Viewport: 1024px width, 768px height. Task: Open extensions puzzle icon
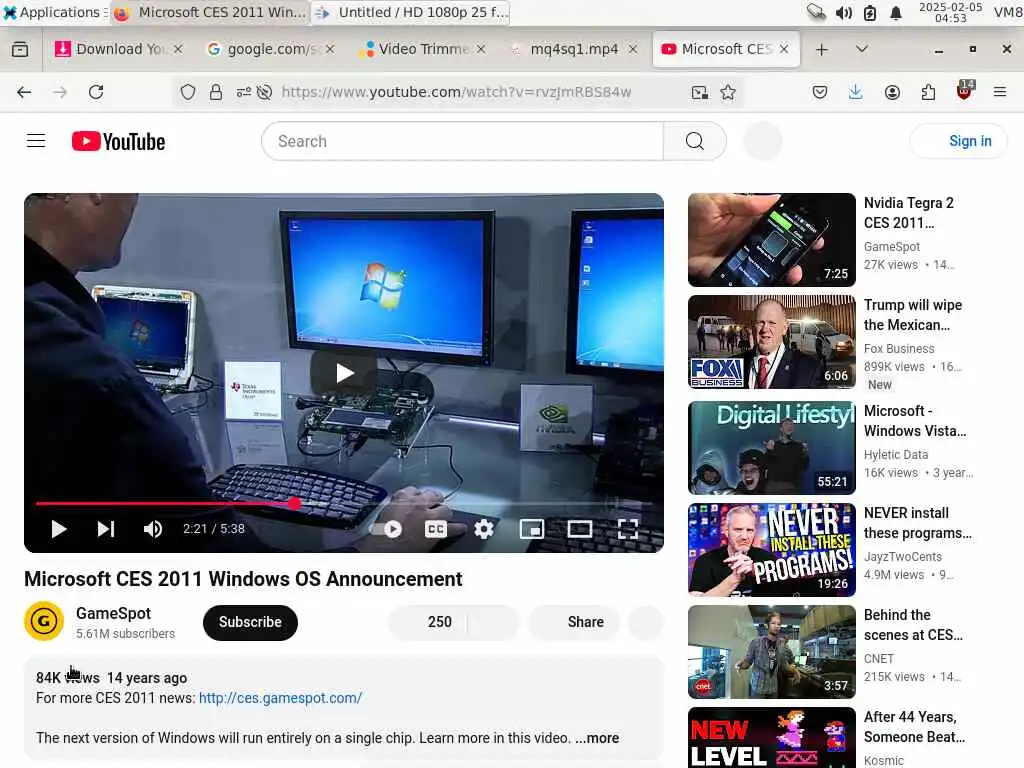point(928,92)
